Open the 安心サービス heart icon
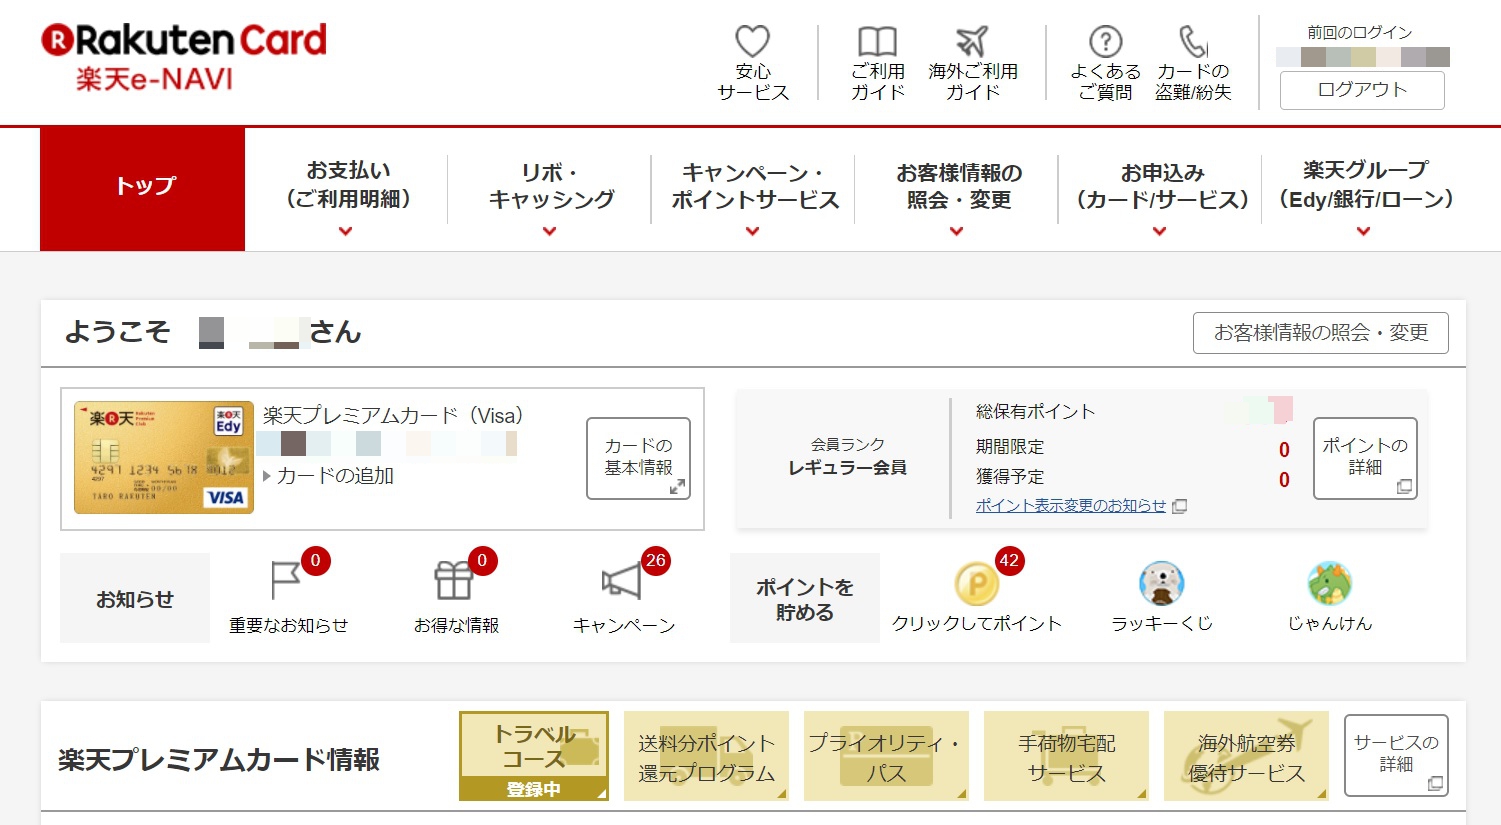Viewport: 1501px width, 825px height. coord(753,41)
